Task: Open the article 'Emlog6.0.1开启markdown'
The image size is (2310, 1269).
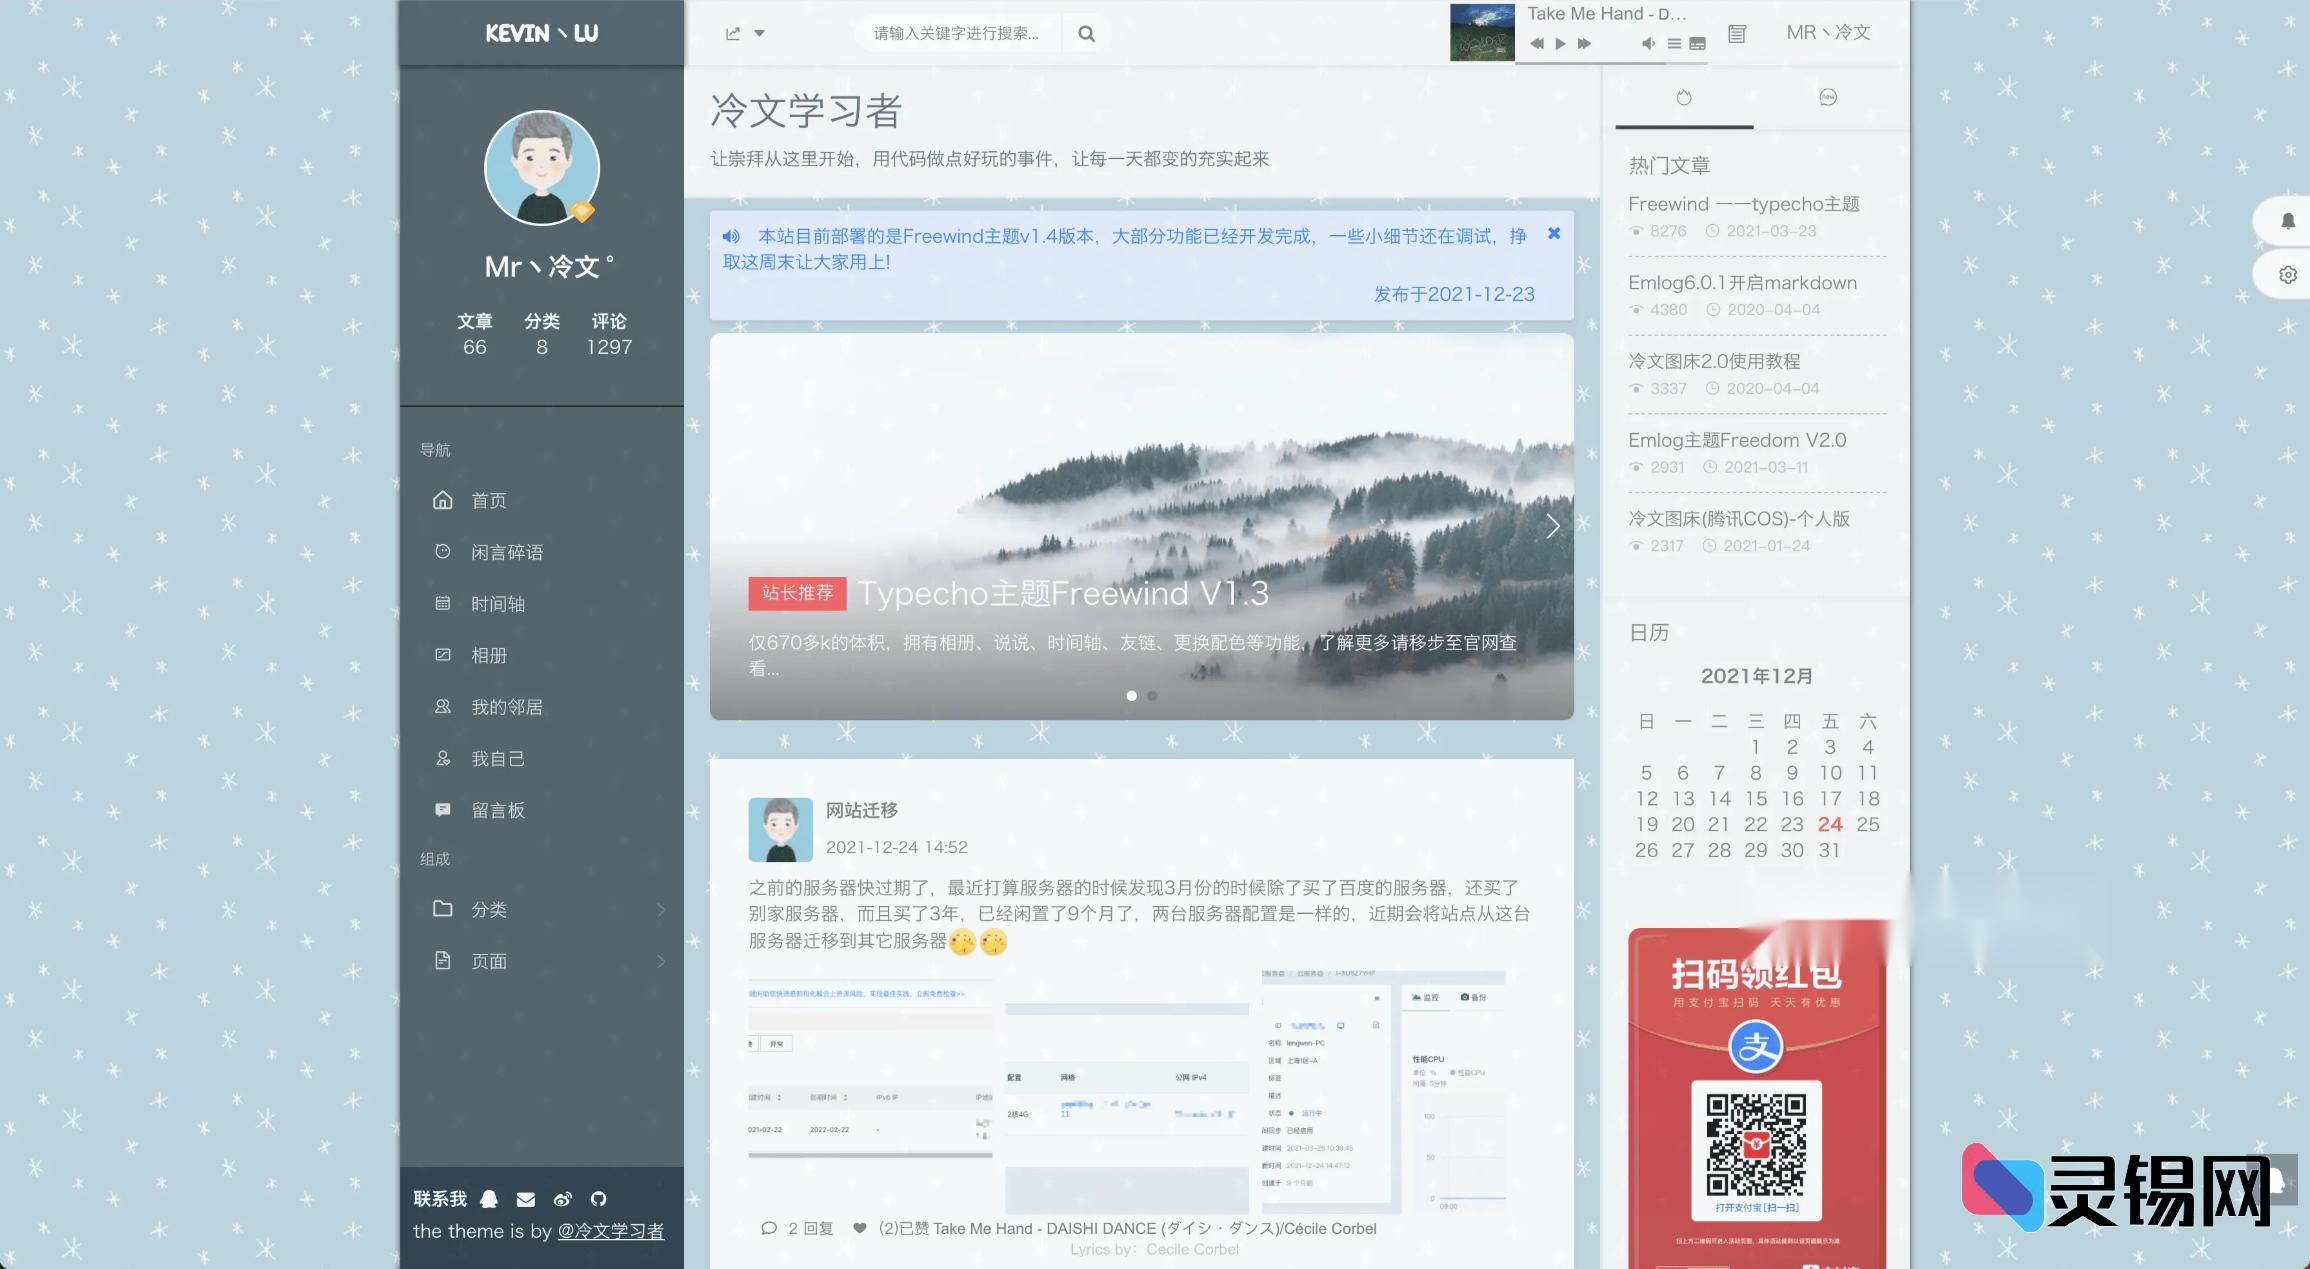Action: (x=1742, y=282)
